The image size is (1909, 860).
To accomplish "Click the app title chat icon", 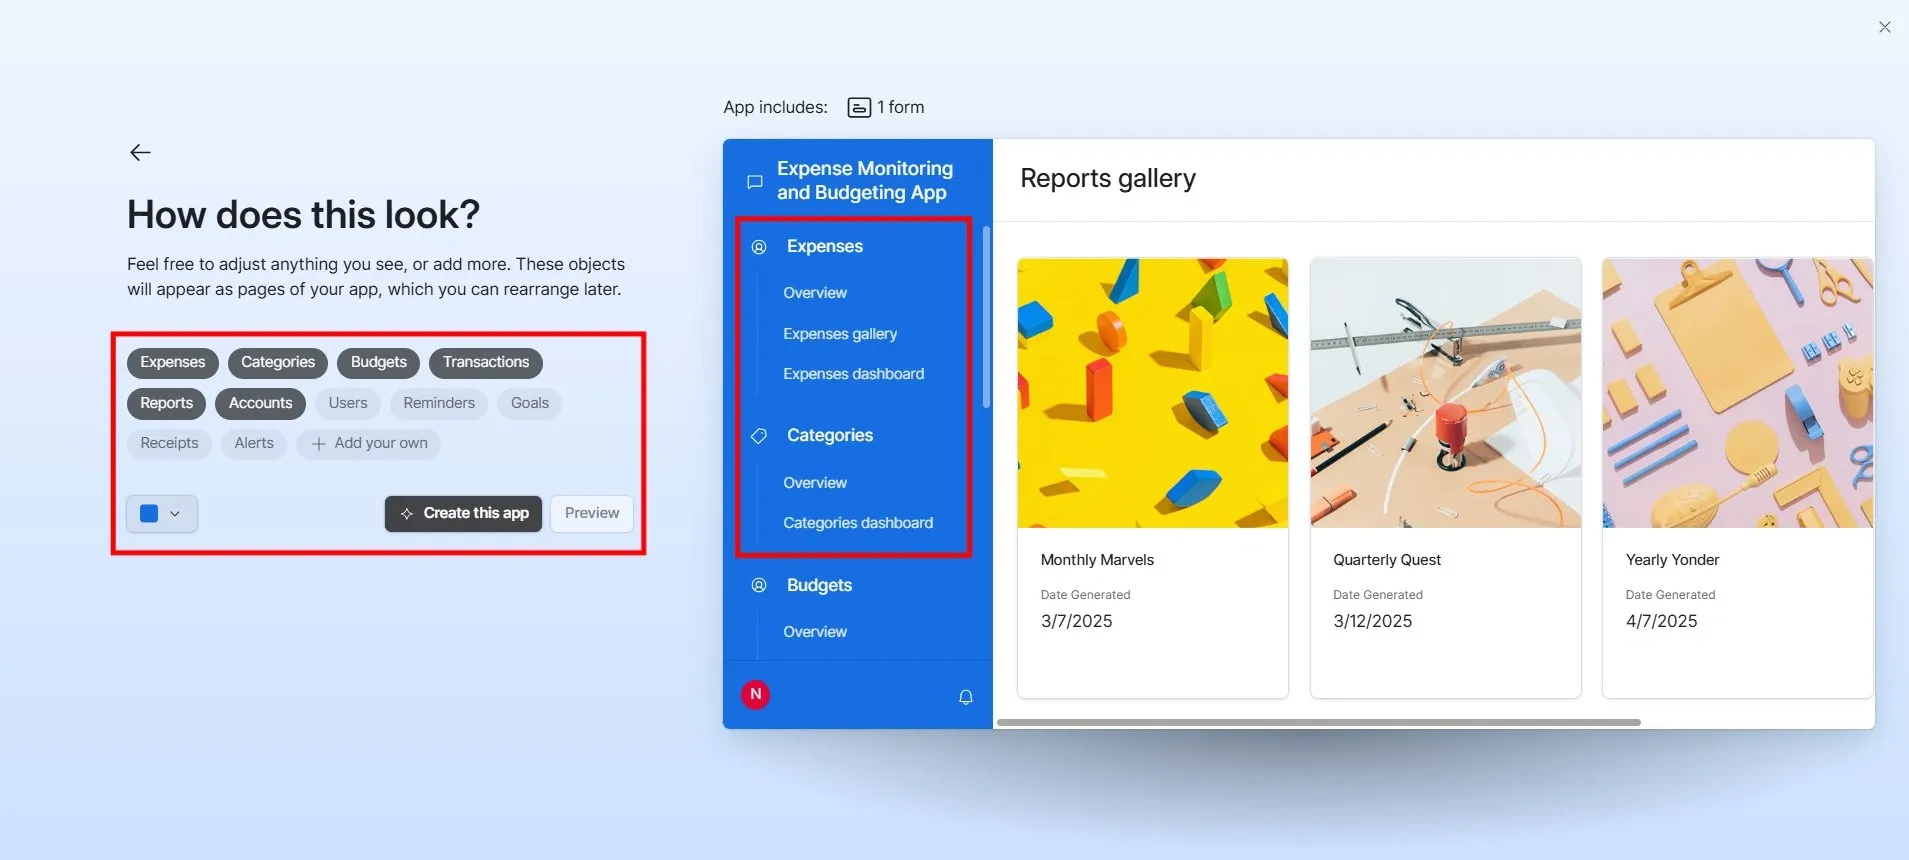I will tap(755, 182).
